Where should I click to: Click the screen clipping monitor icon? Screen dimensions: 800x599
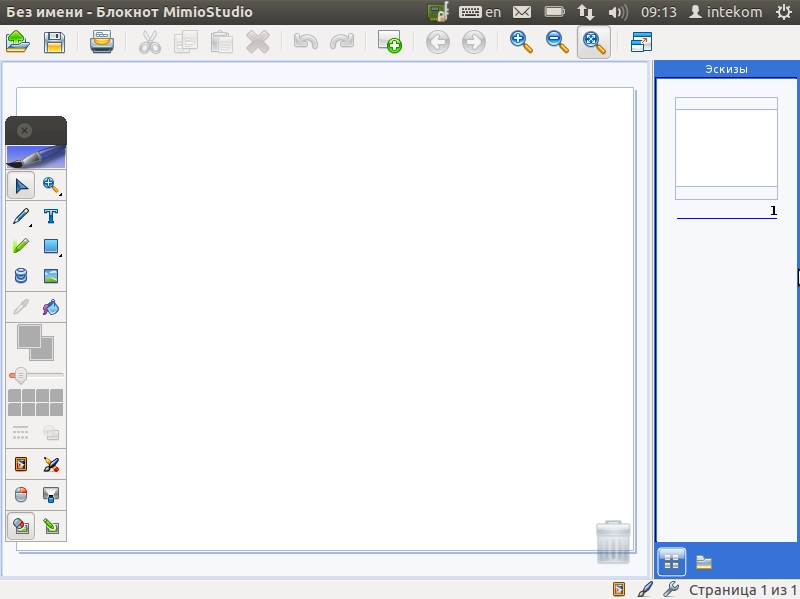[x=51, y=495]
